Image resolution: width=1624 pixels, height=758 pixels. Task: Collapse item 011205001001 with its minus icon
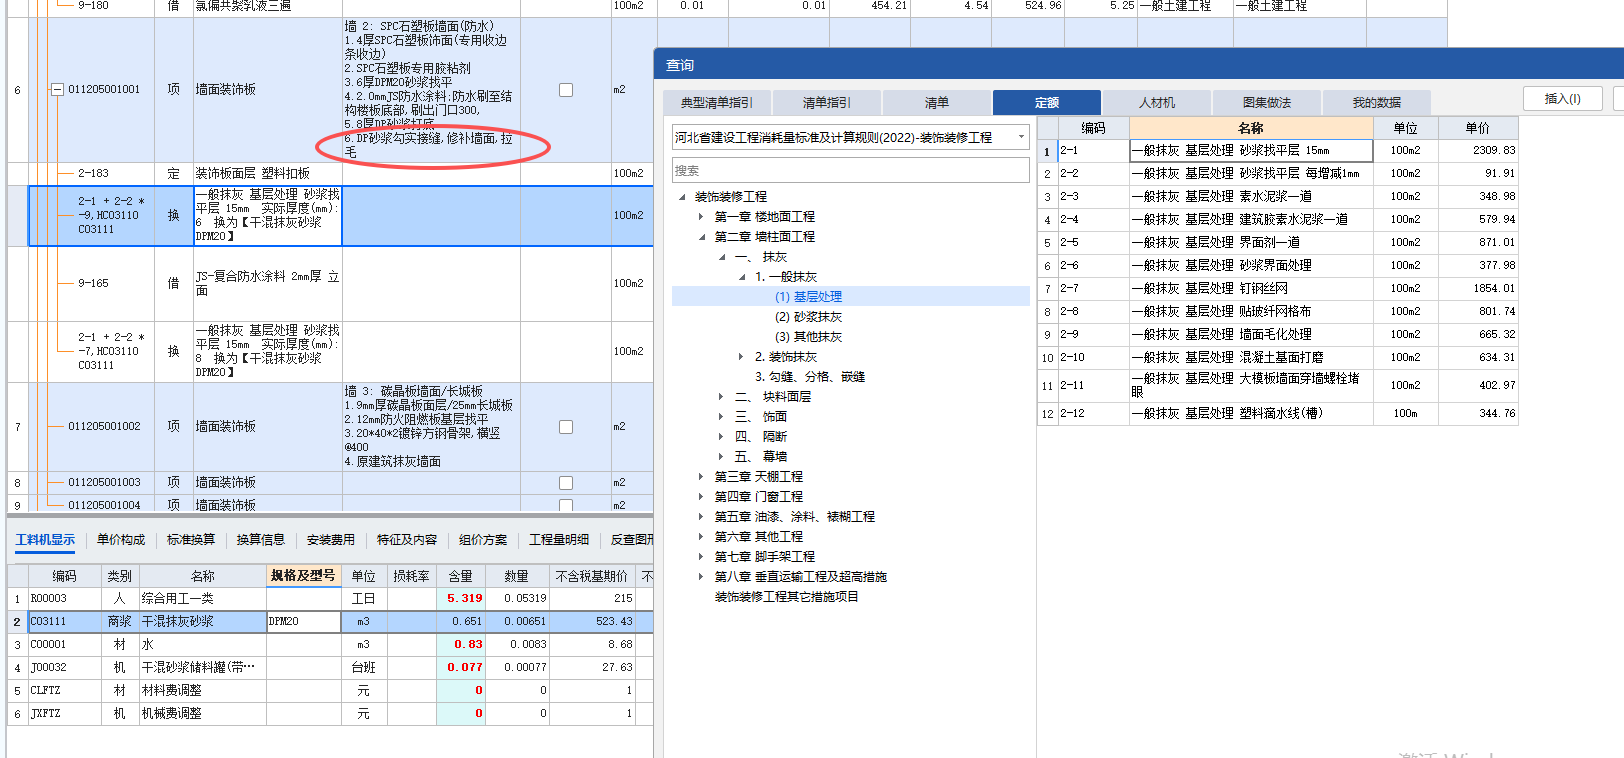(x=57, y=89)
